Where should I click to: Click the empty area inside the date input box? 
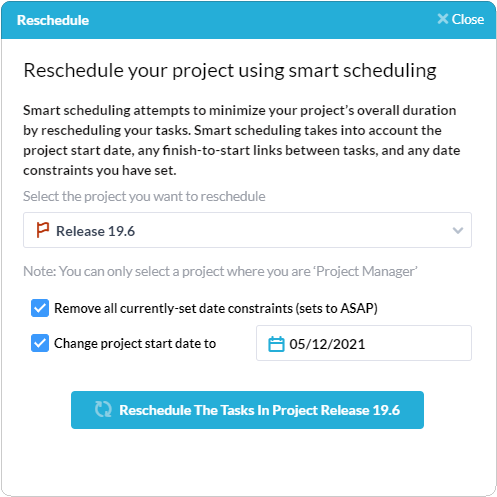point(417,343)
